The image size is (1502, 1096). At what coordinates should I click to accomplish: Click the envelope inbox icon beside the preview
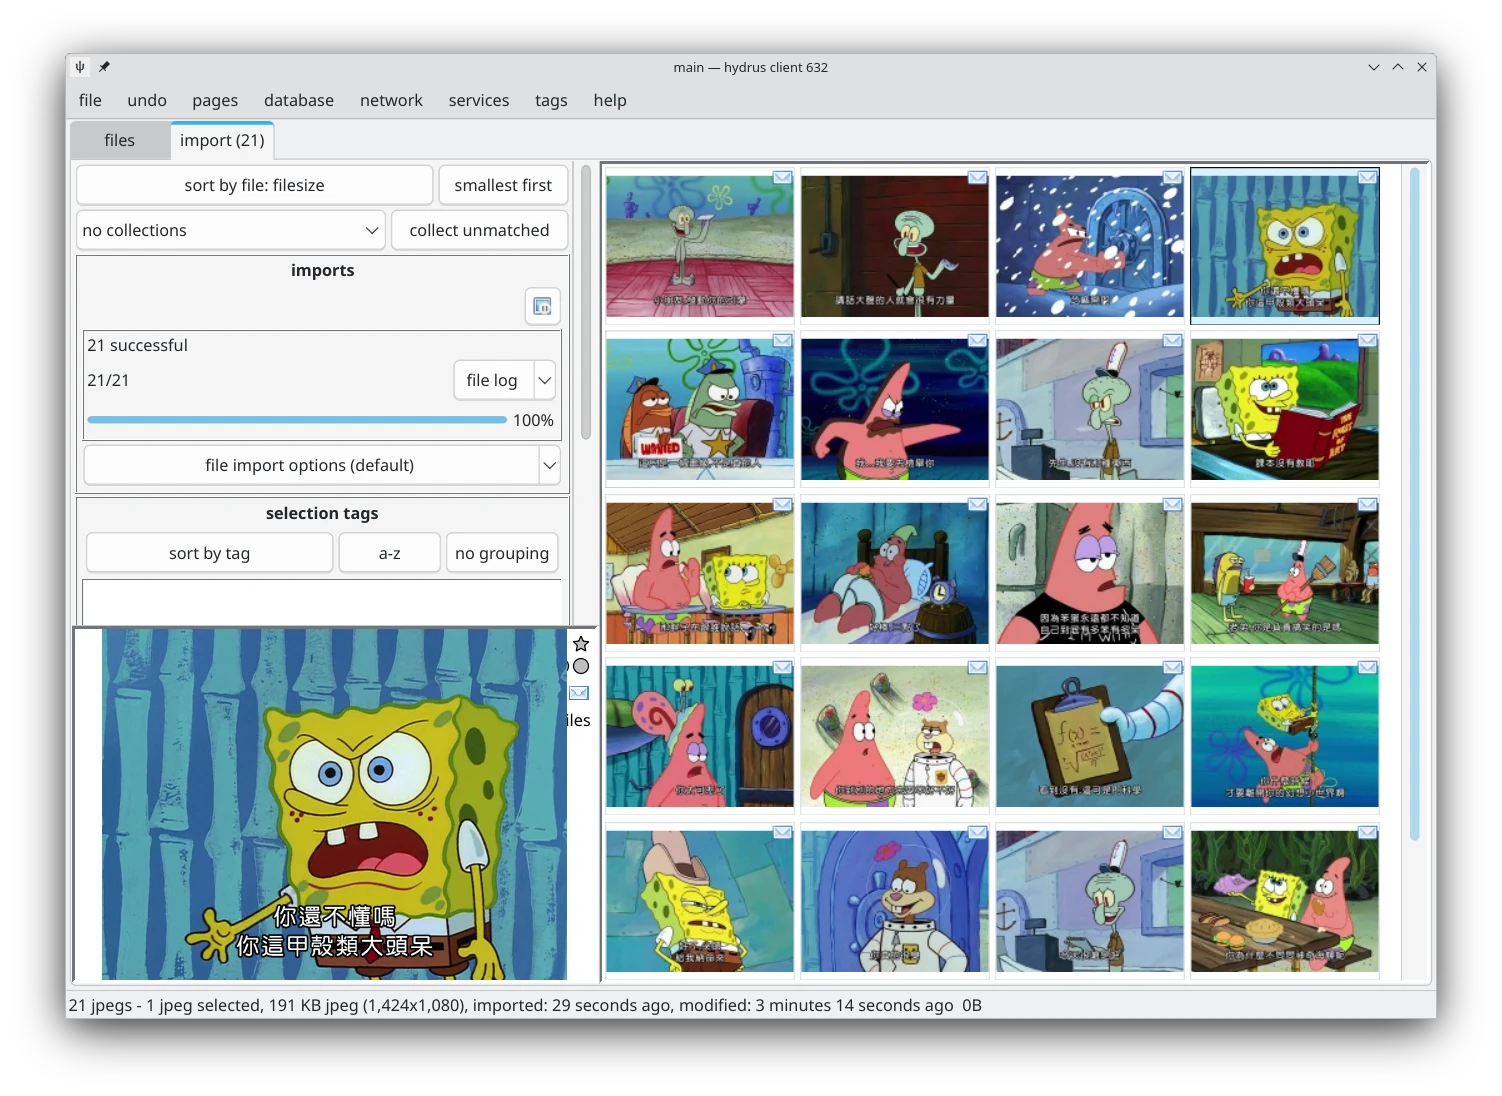click(x=578, y=693)
